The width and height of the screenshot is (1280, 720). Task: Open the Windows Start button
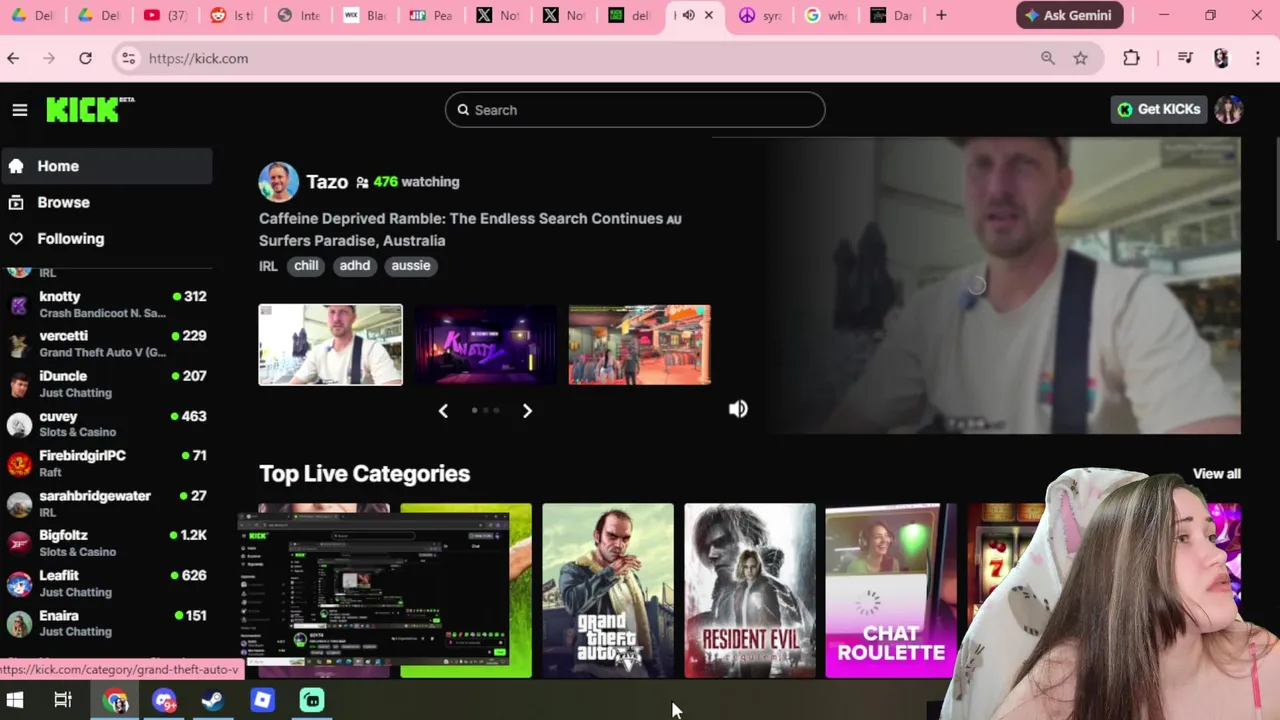[15, 700]
